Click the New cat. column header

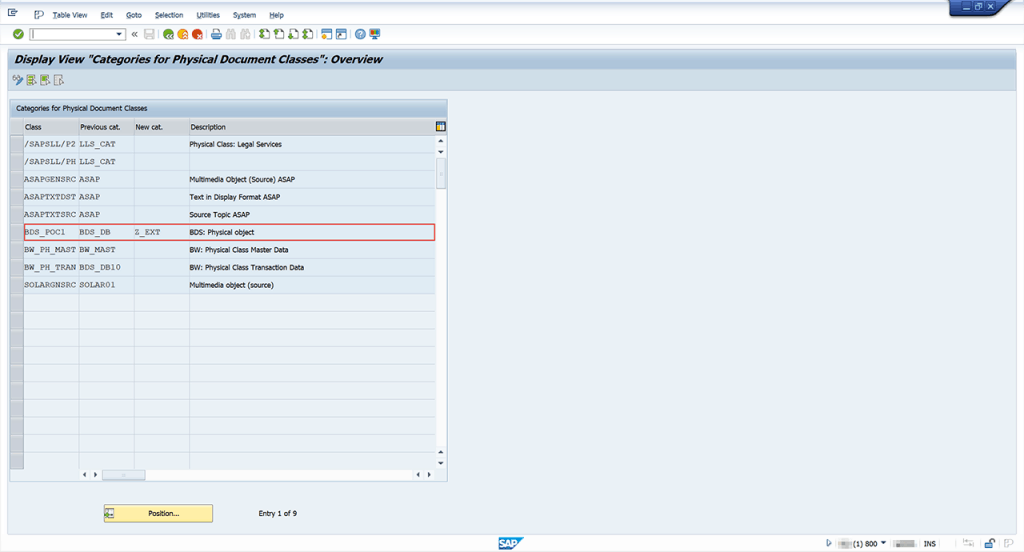pyautogui.click(x=161, y=127)
